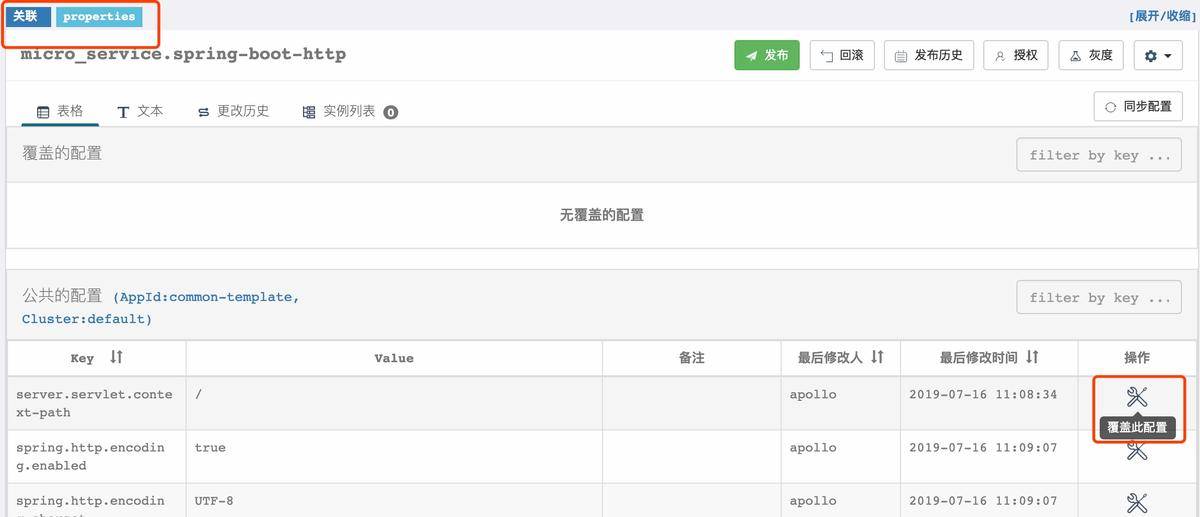Switch to the 表格 table tab

60,111
